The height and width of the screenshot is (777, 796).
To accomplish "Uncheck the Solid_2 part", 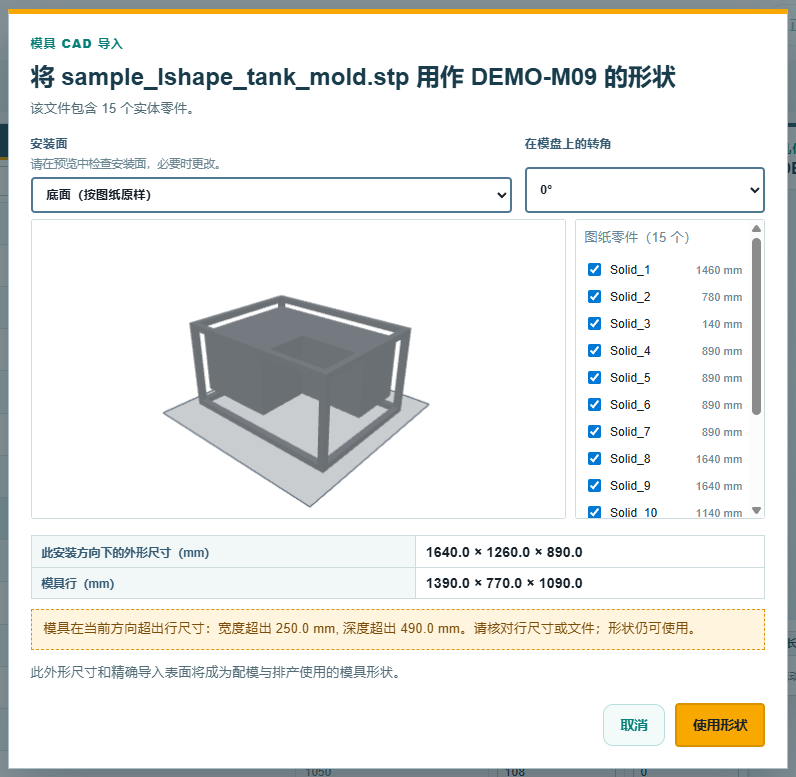I will click(x=594, y=296).
